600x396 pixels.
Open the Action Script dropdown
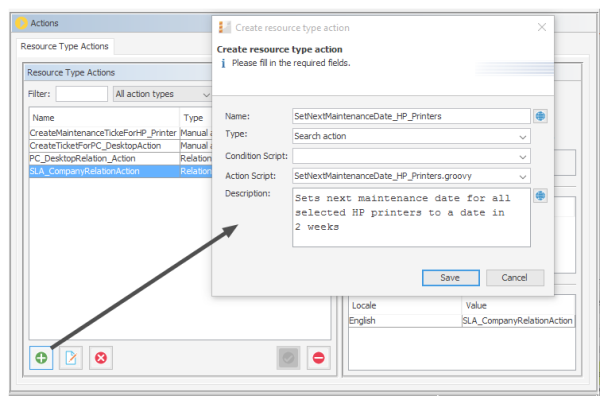pyautogui.click(x=411, y=176)
